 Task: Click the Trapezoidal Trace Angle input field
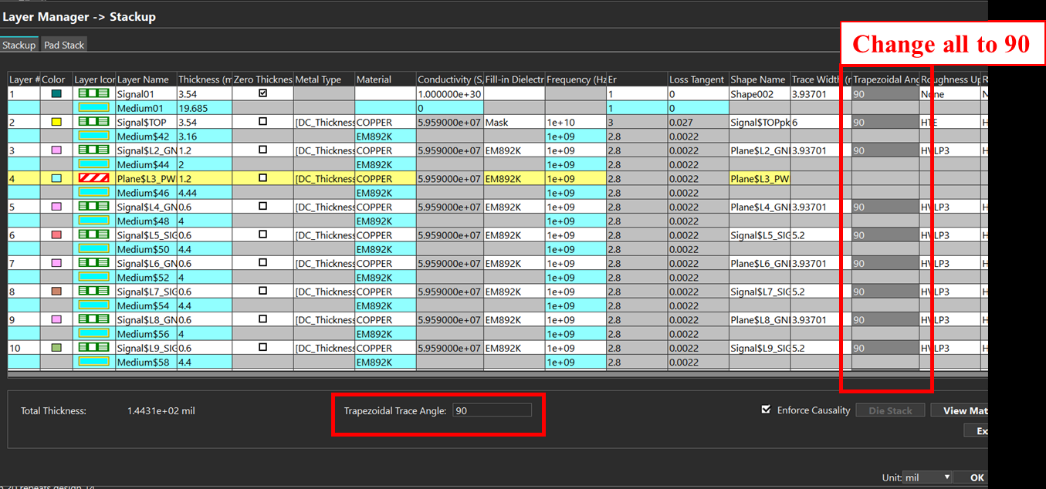pos(492,410)
